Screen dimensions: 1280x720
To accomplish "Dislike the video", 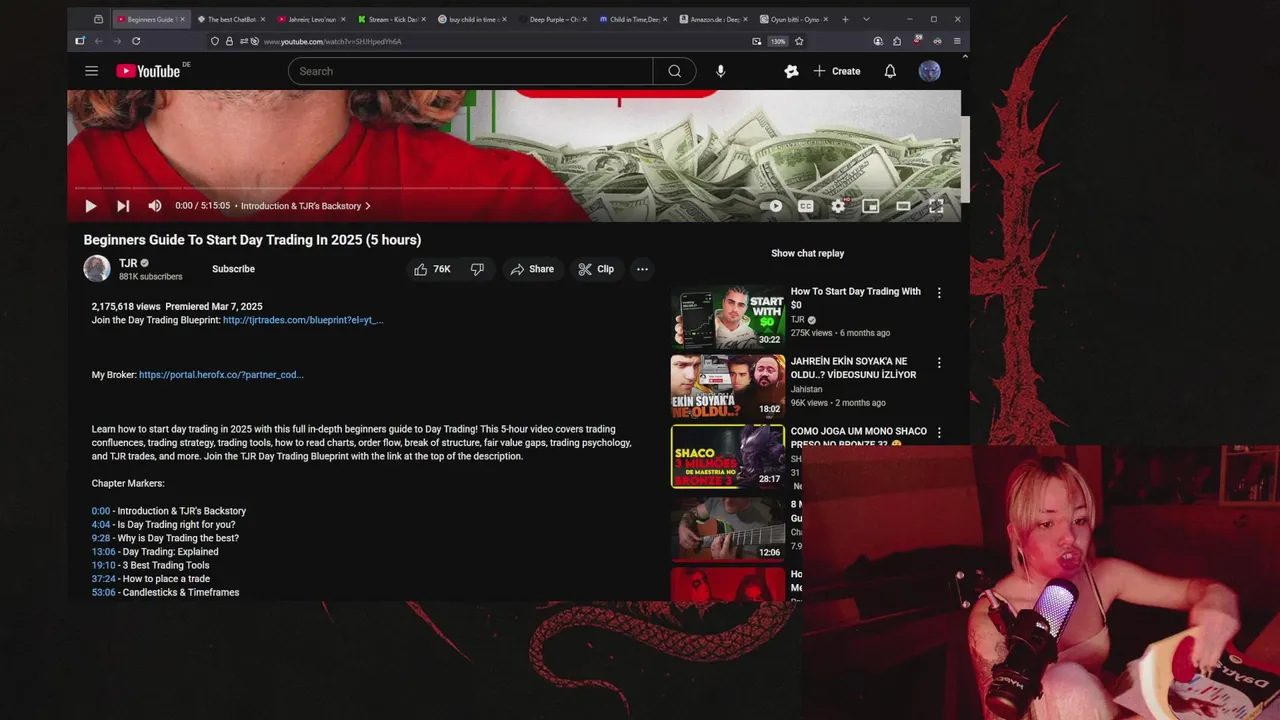I will point(478,269).
